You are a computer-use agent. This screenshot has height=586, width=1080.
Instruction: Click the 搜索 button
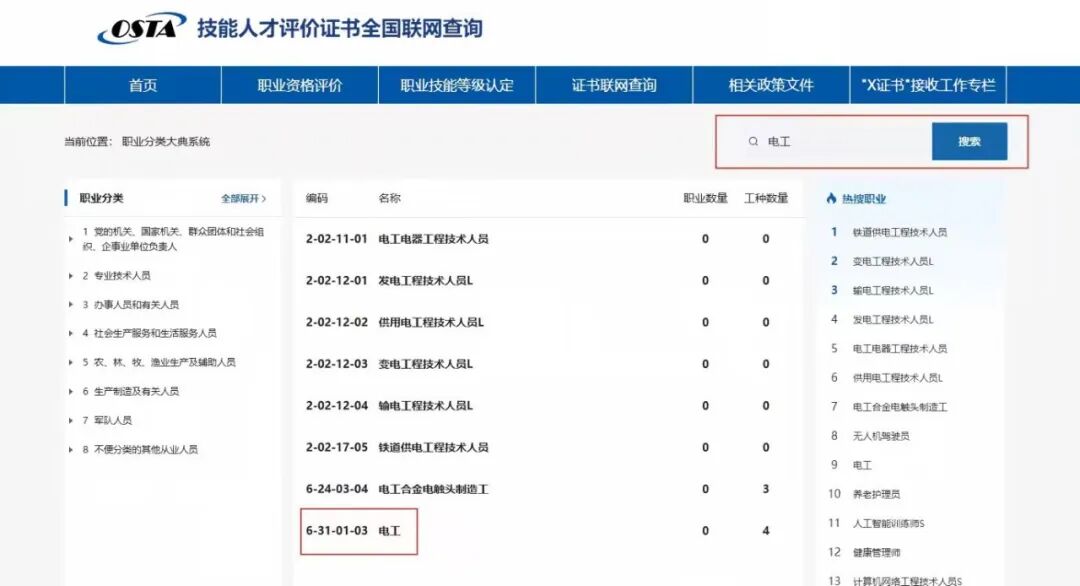coord(969,141)
